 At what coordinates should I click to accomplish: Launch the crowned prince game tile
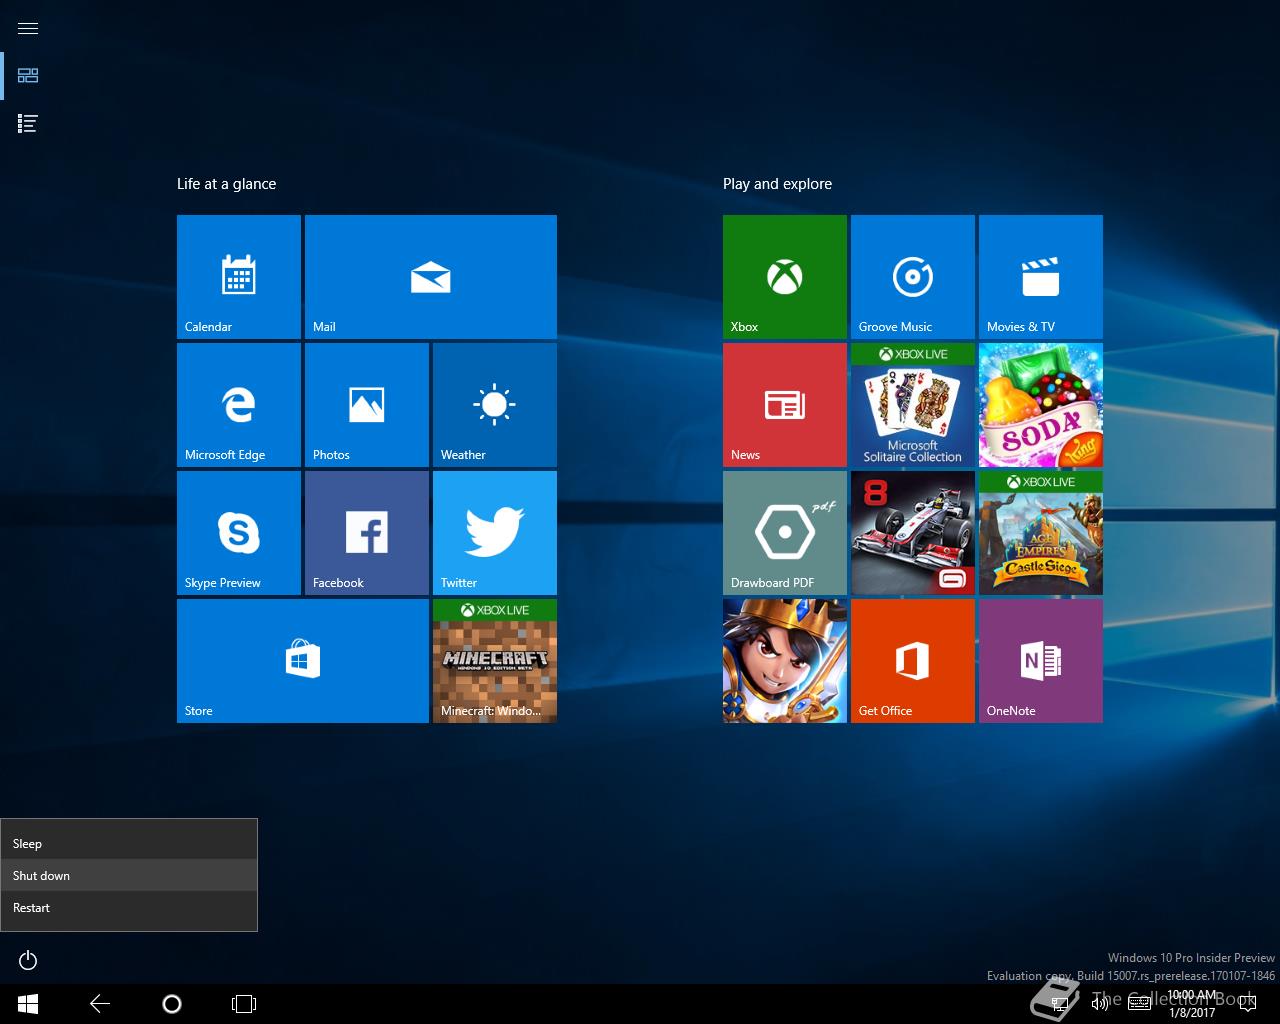pyautogui.click(x=785, y=661)
